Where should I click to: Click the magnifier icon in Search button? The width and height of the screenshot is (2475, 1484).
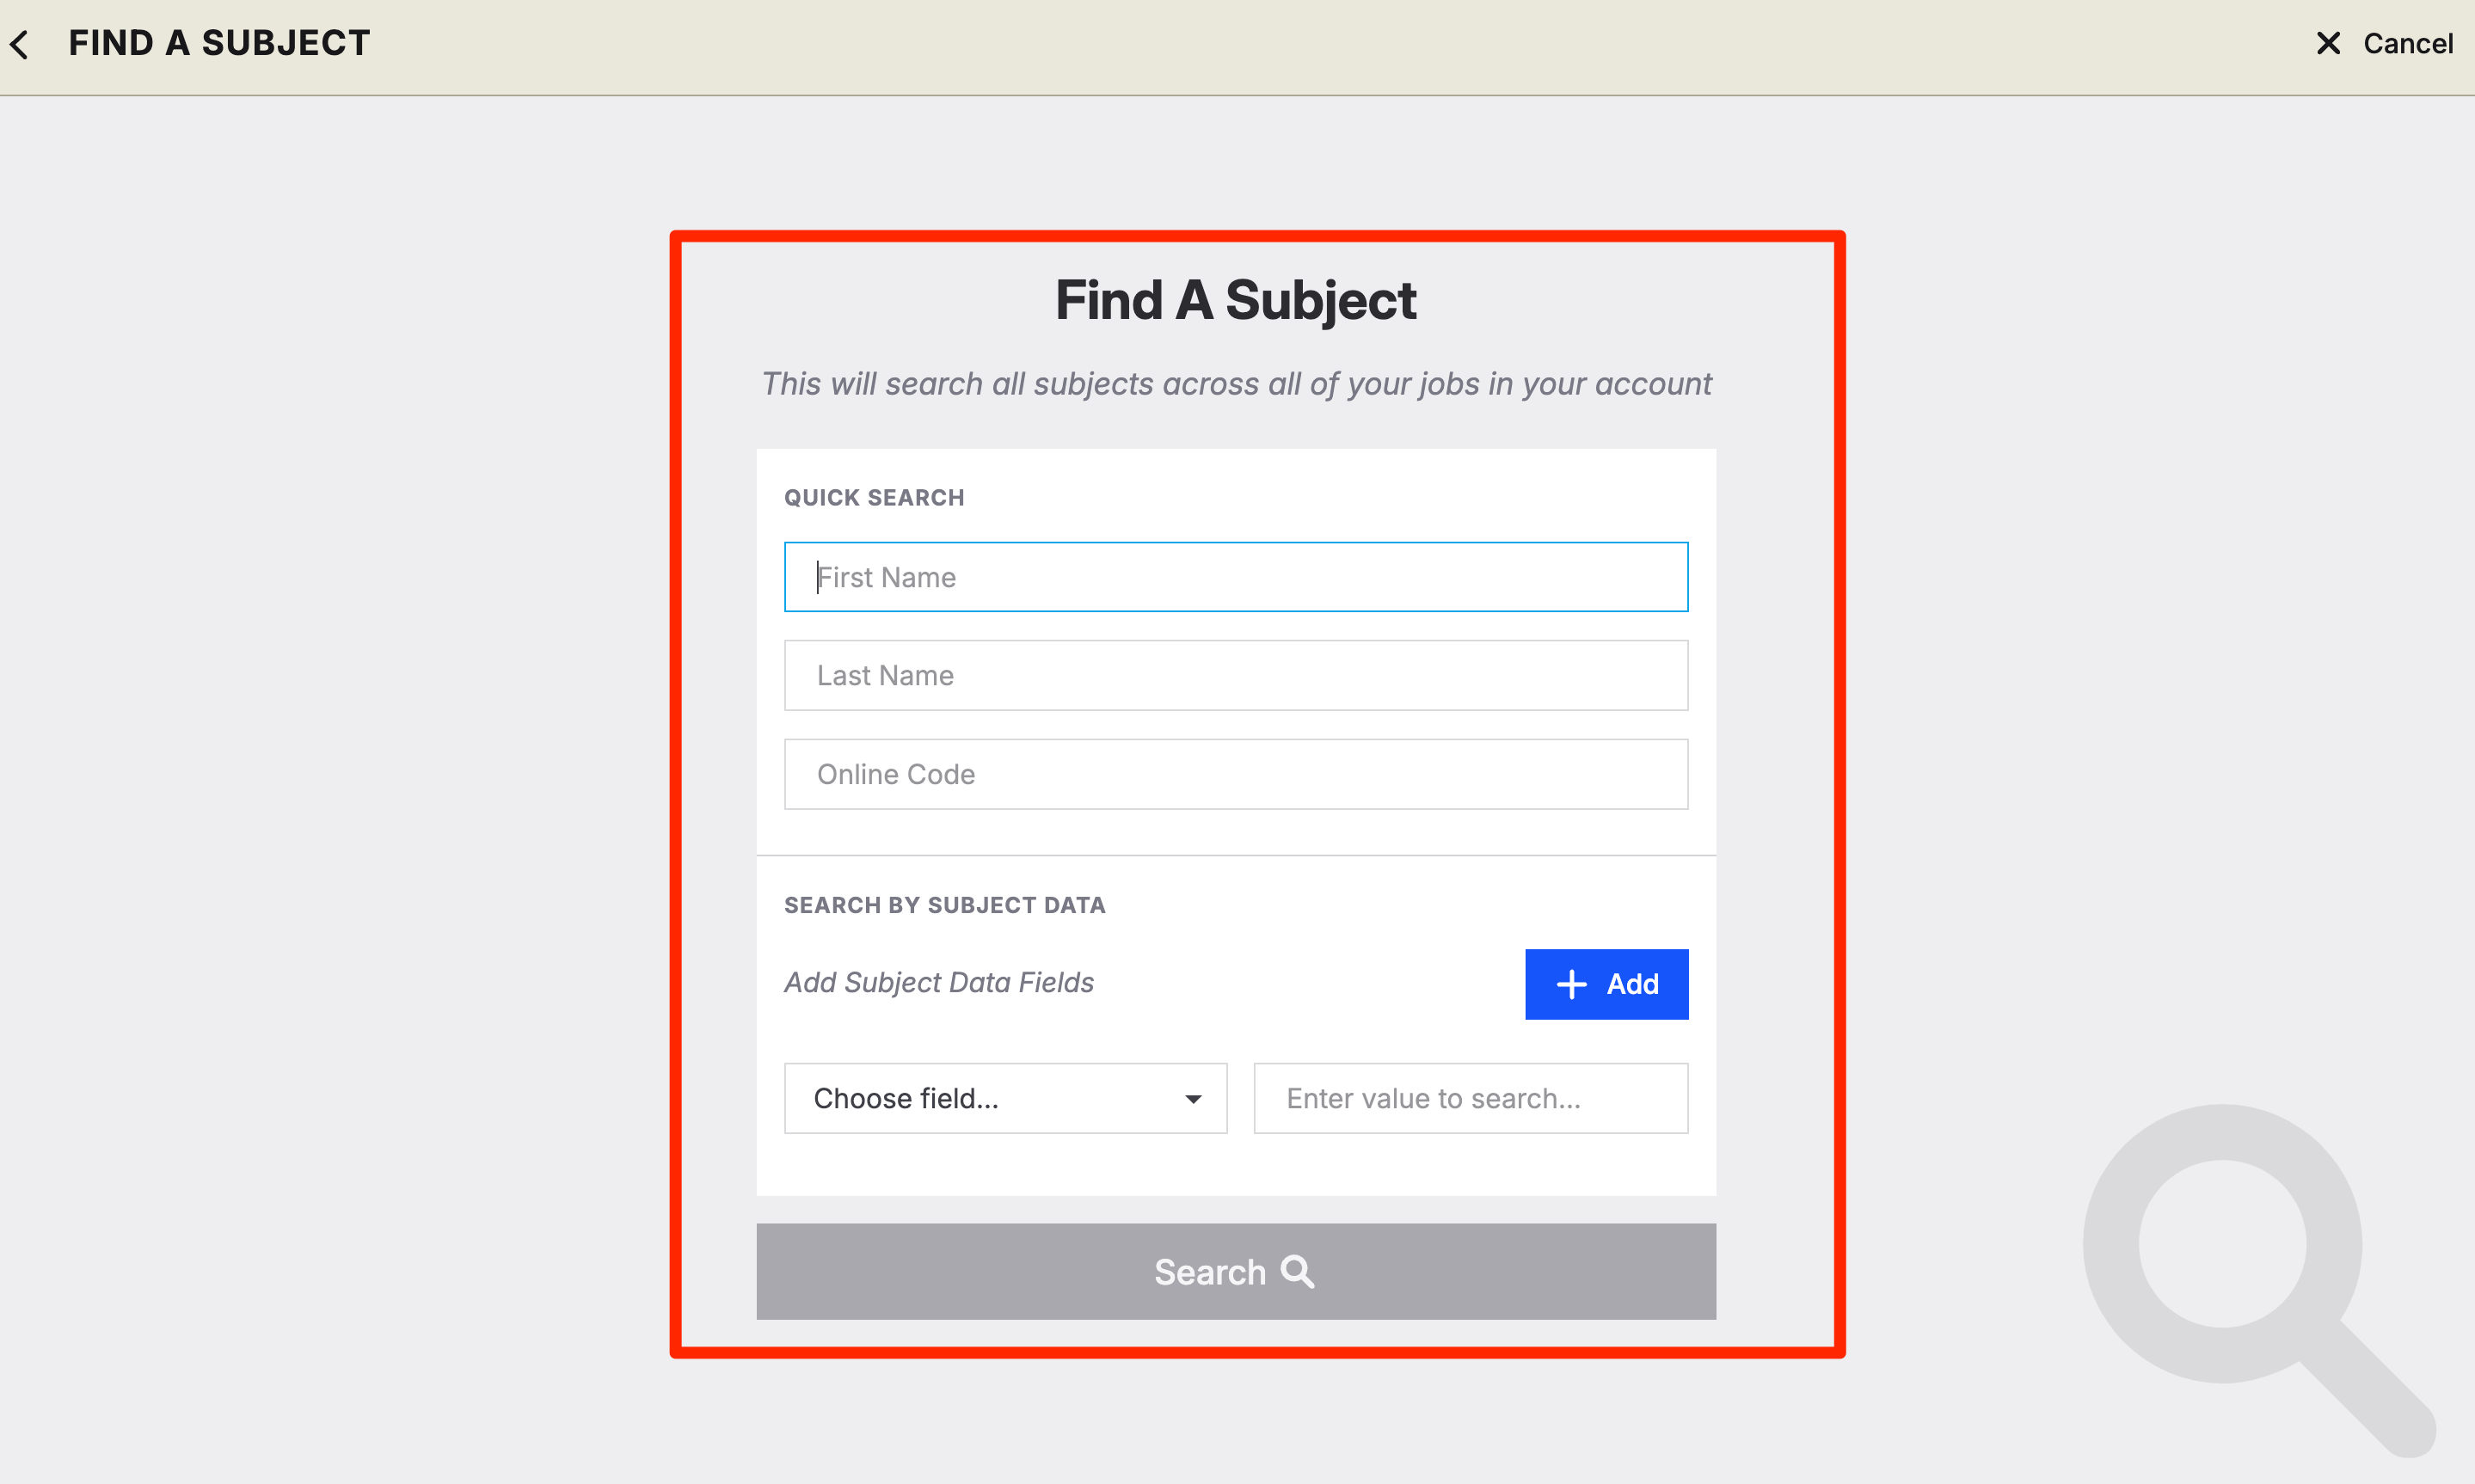[x=1297, y=1271]
